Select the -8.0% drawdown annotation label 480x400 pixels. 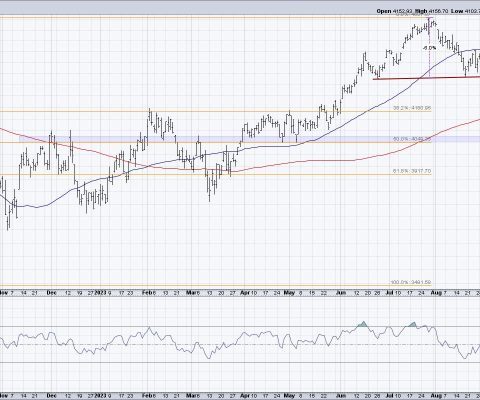430,48
